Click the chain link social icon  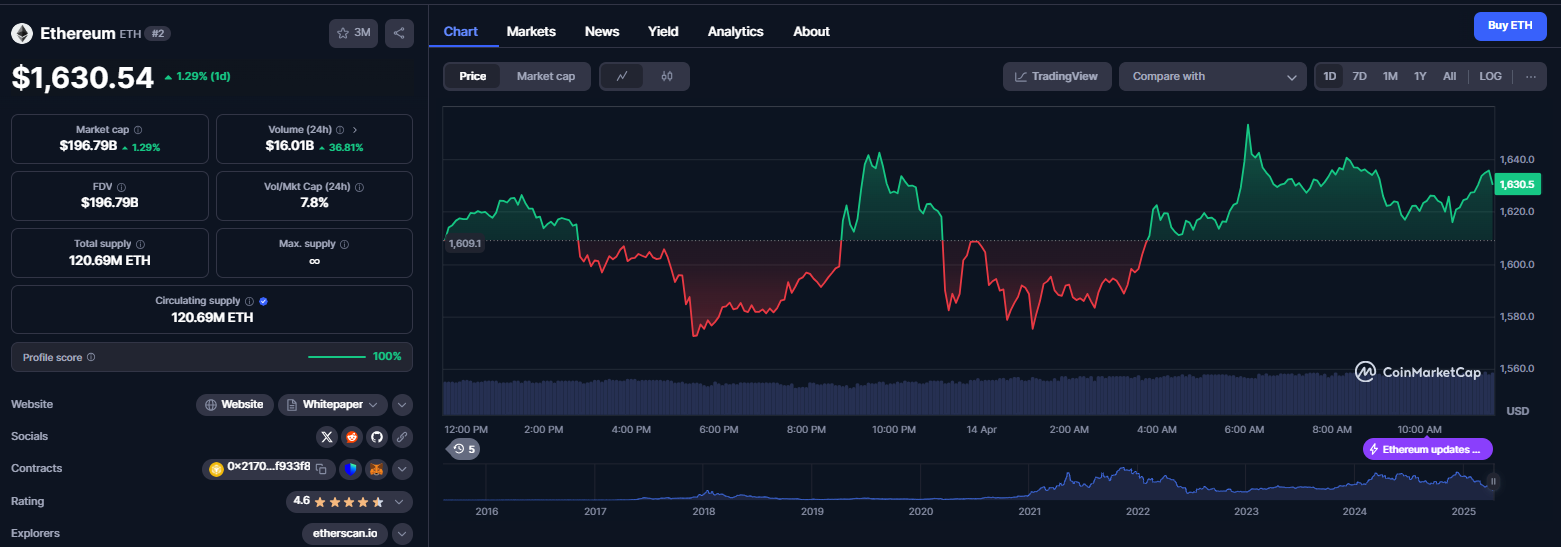402,437
